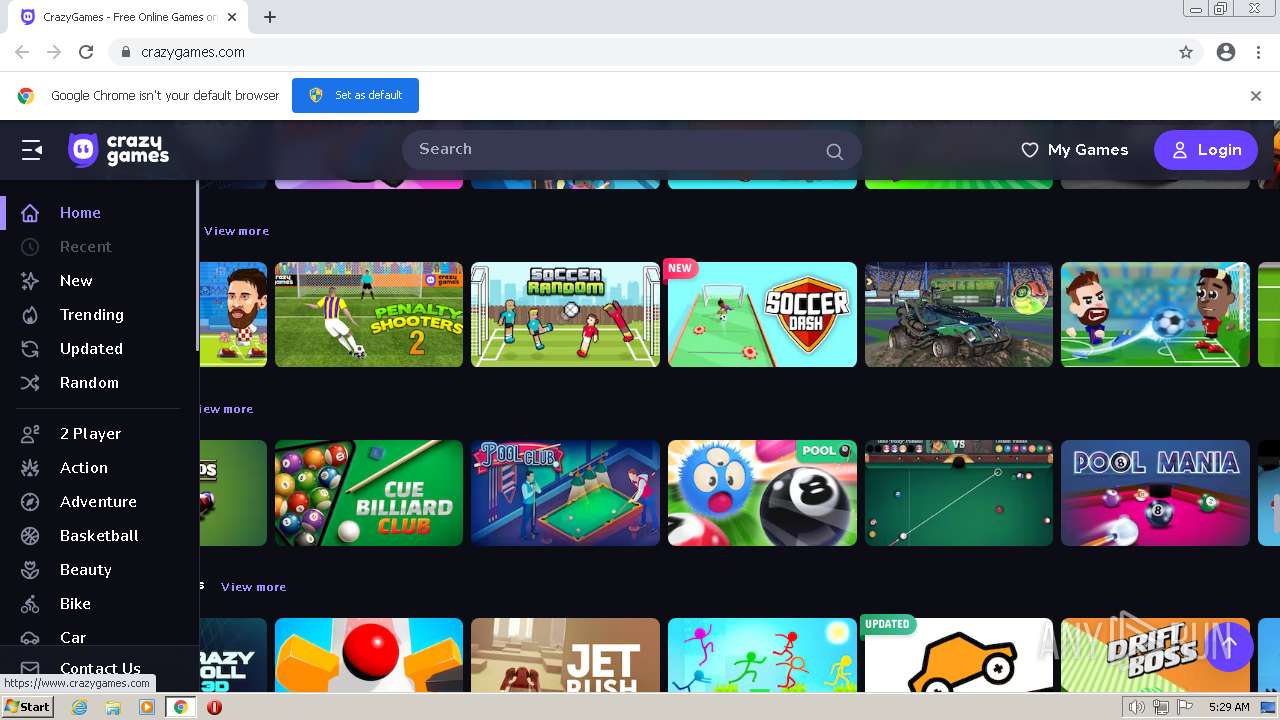Screen dimensions: 1280x720
Task: Open the Adventure category
Action: point(98,502)
